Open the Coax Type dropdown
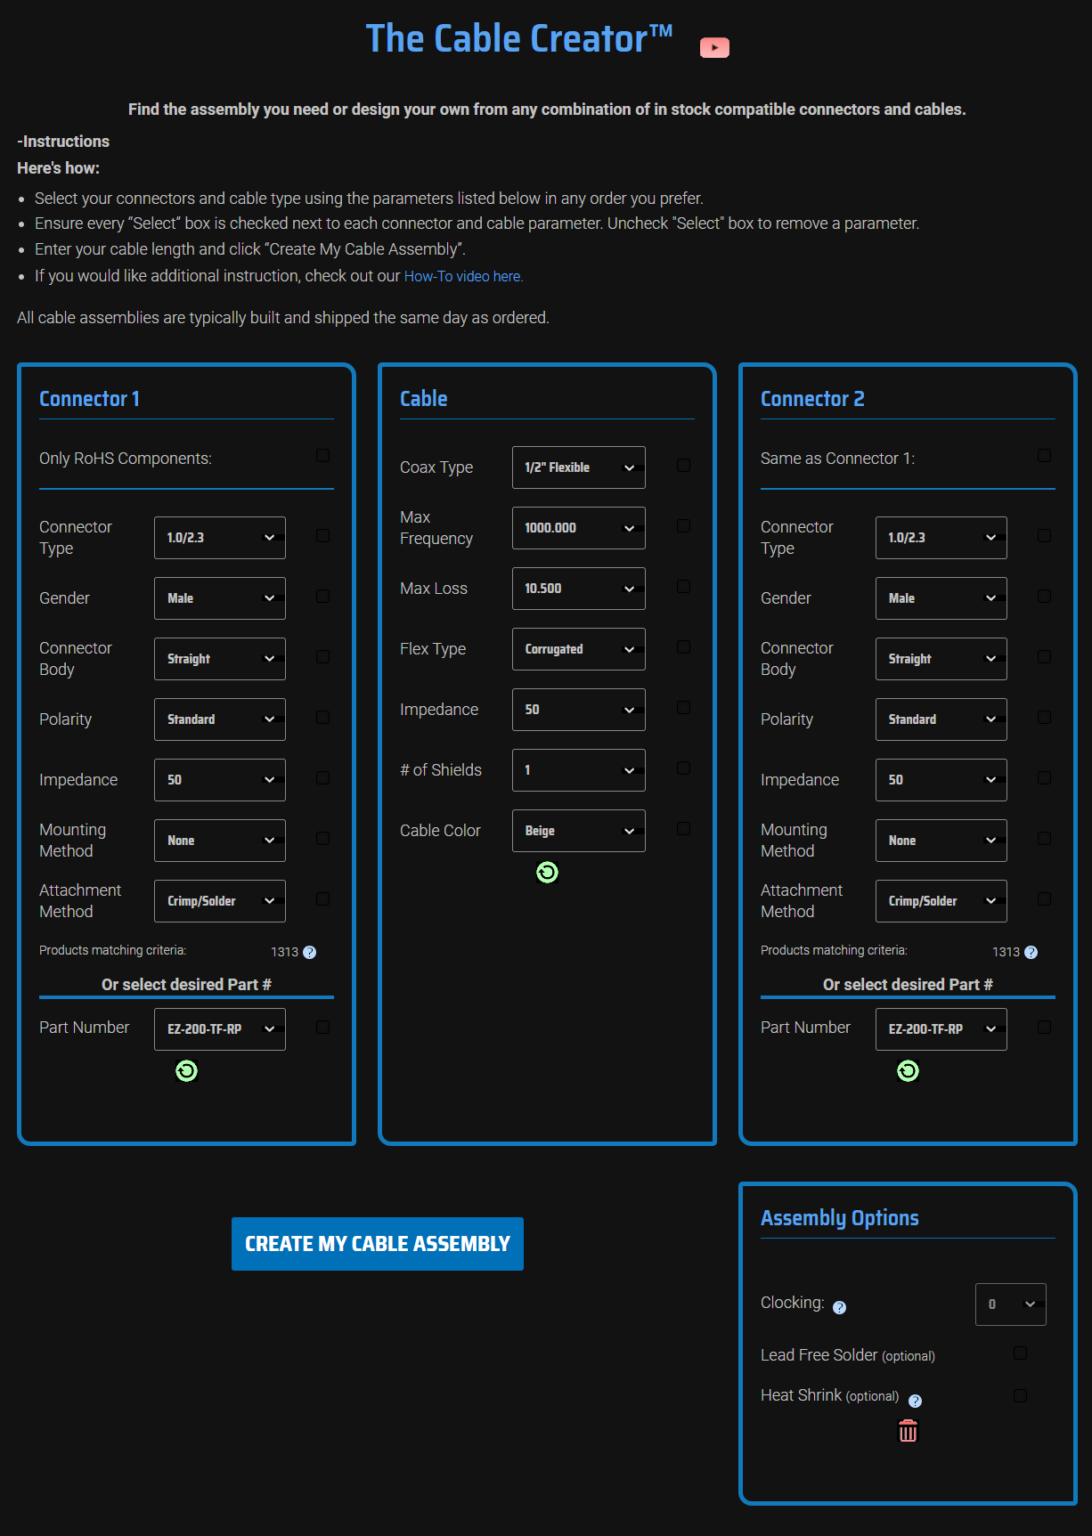The image size is (1092, 1536). click(578, 467)
